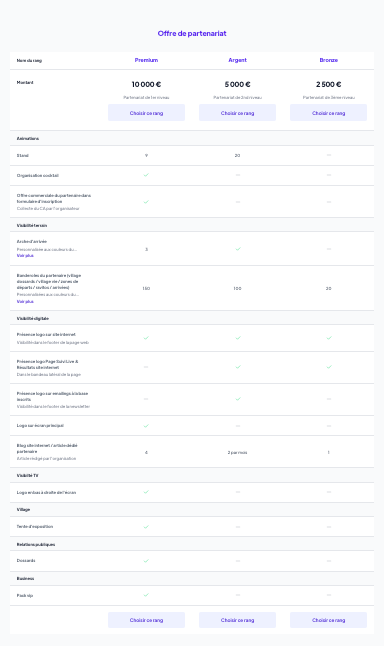Click Bronze dash in Stand row
Screen dimensions: 384x646
coord(329,155)
